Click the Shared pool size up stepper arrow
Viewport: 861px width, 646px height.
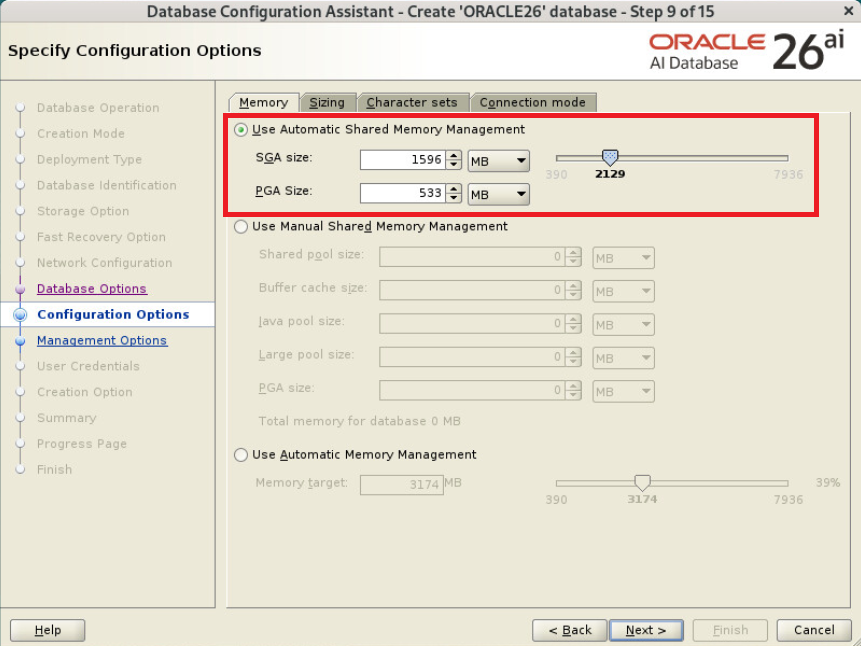[573, 253]
